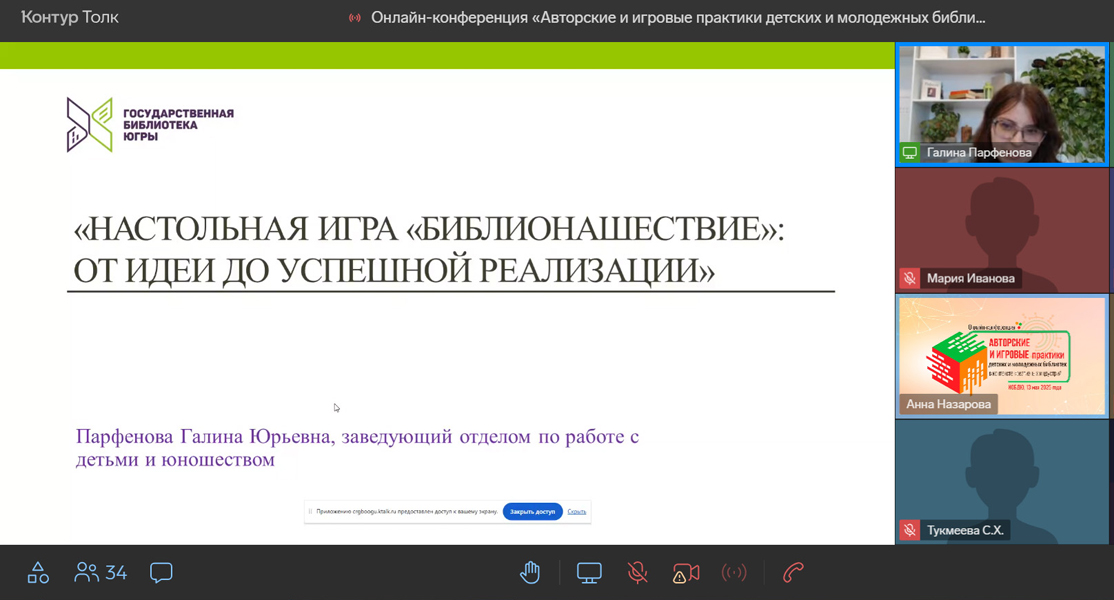Screen dimensions: 1114x600
Task: Leave the call with the red handset
Action: coord(793,573)
